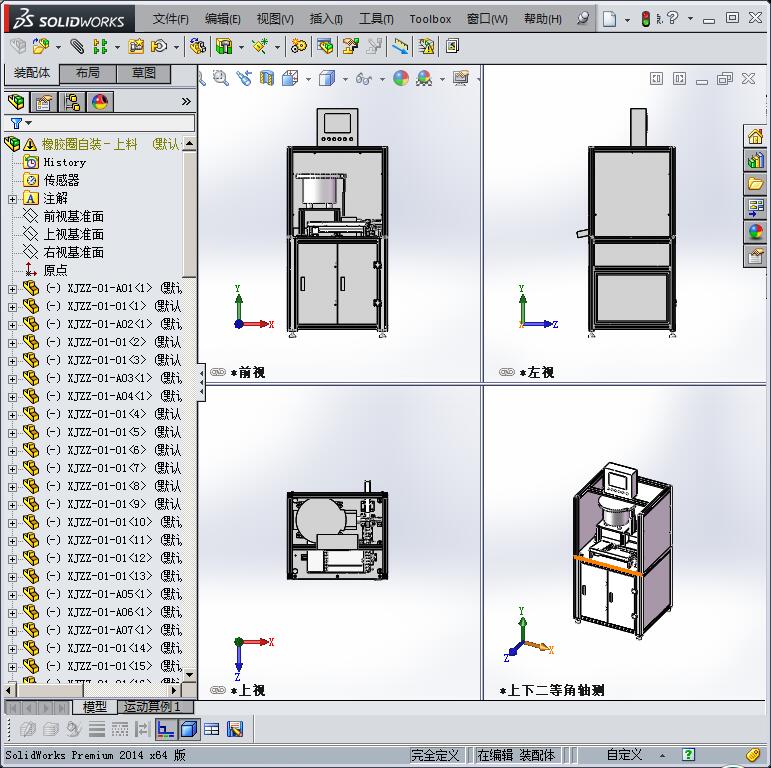
Task: Toggle link icon beside *左视 label
Action: tap(507, 372)
